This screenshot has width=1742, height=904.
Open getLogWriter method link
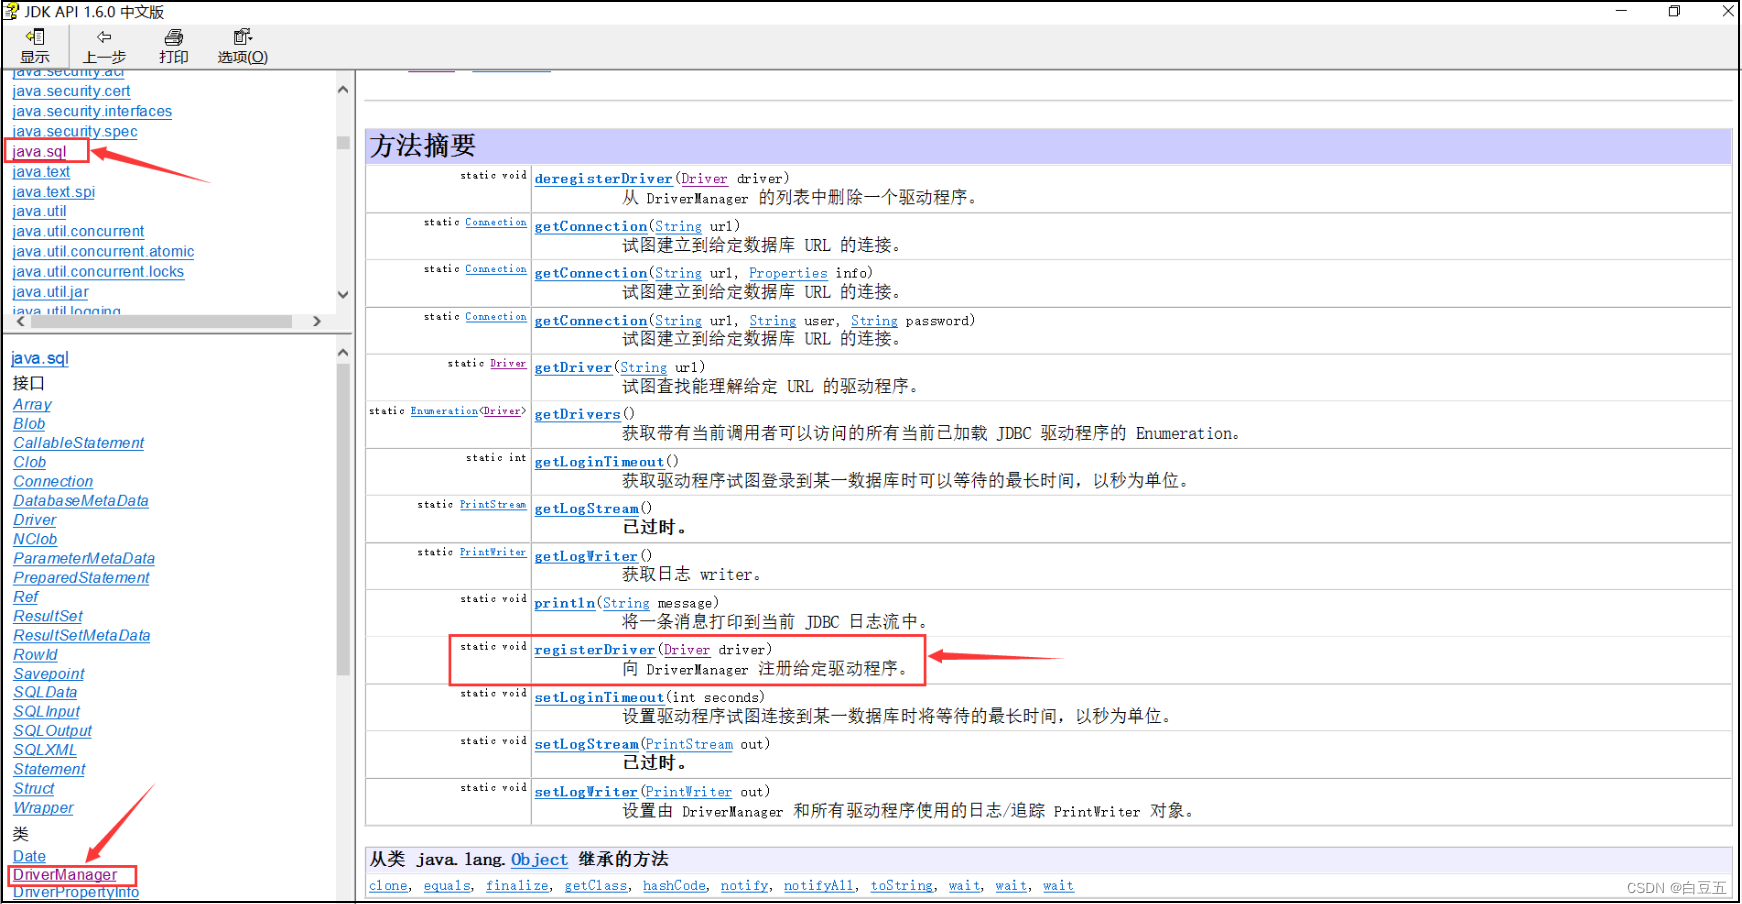point(586,557)
